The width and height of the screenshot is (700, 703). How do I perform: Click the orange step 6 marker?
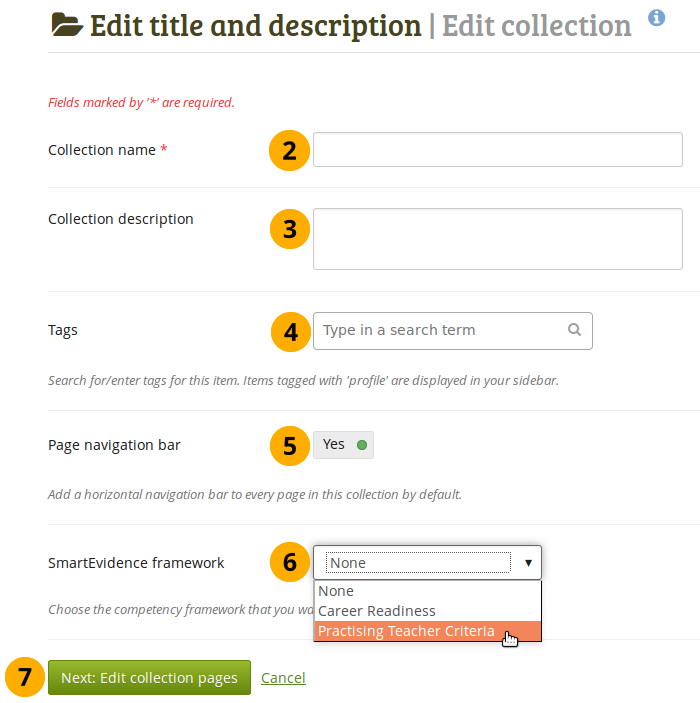[x=289, y=563]
